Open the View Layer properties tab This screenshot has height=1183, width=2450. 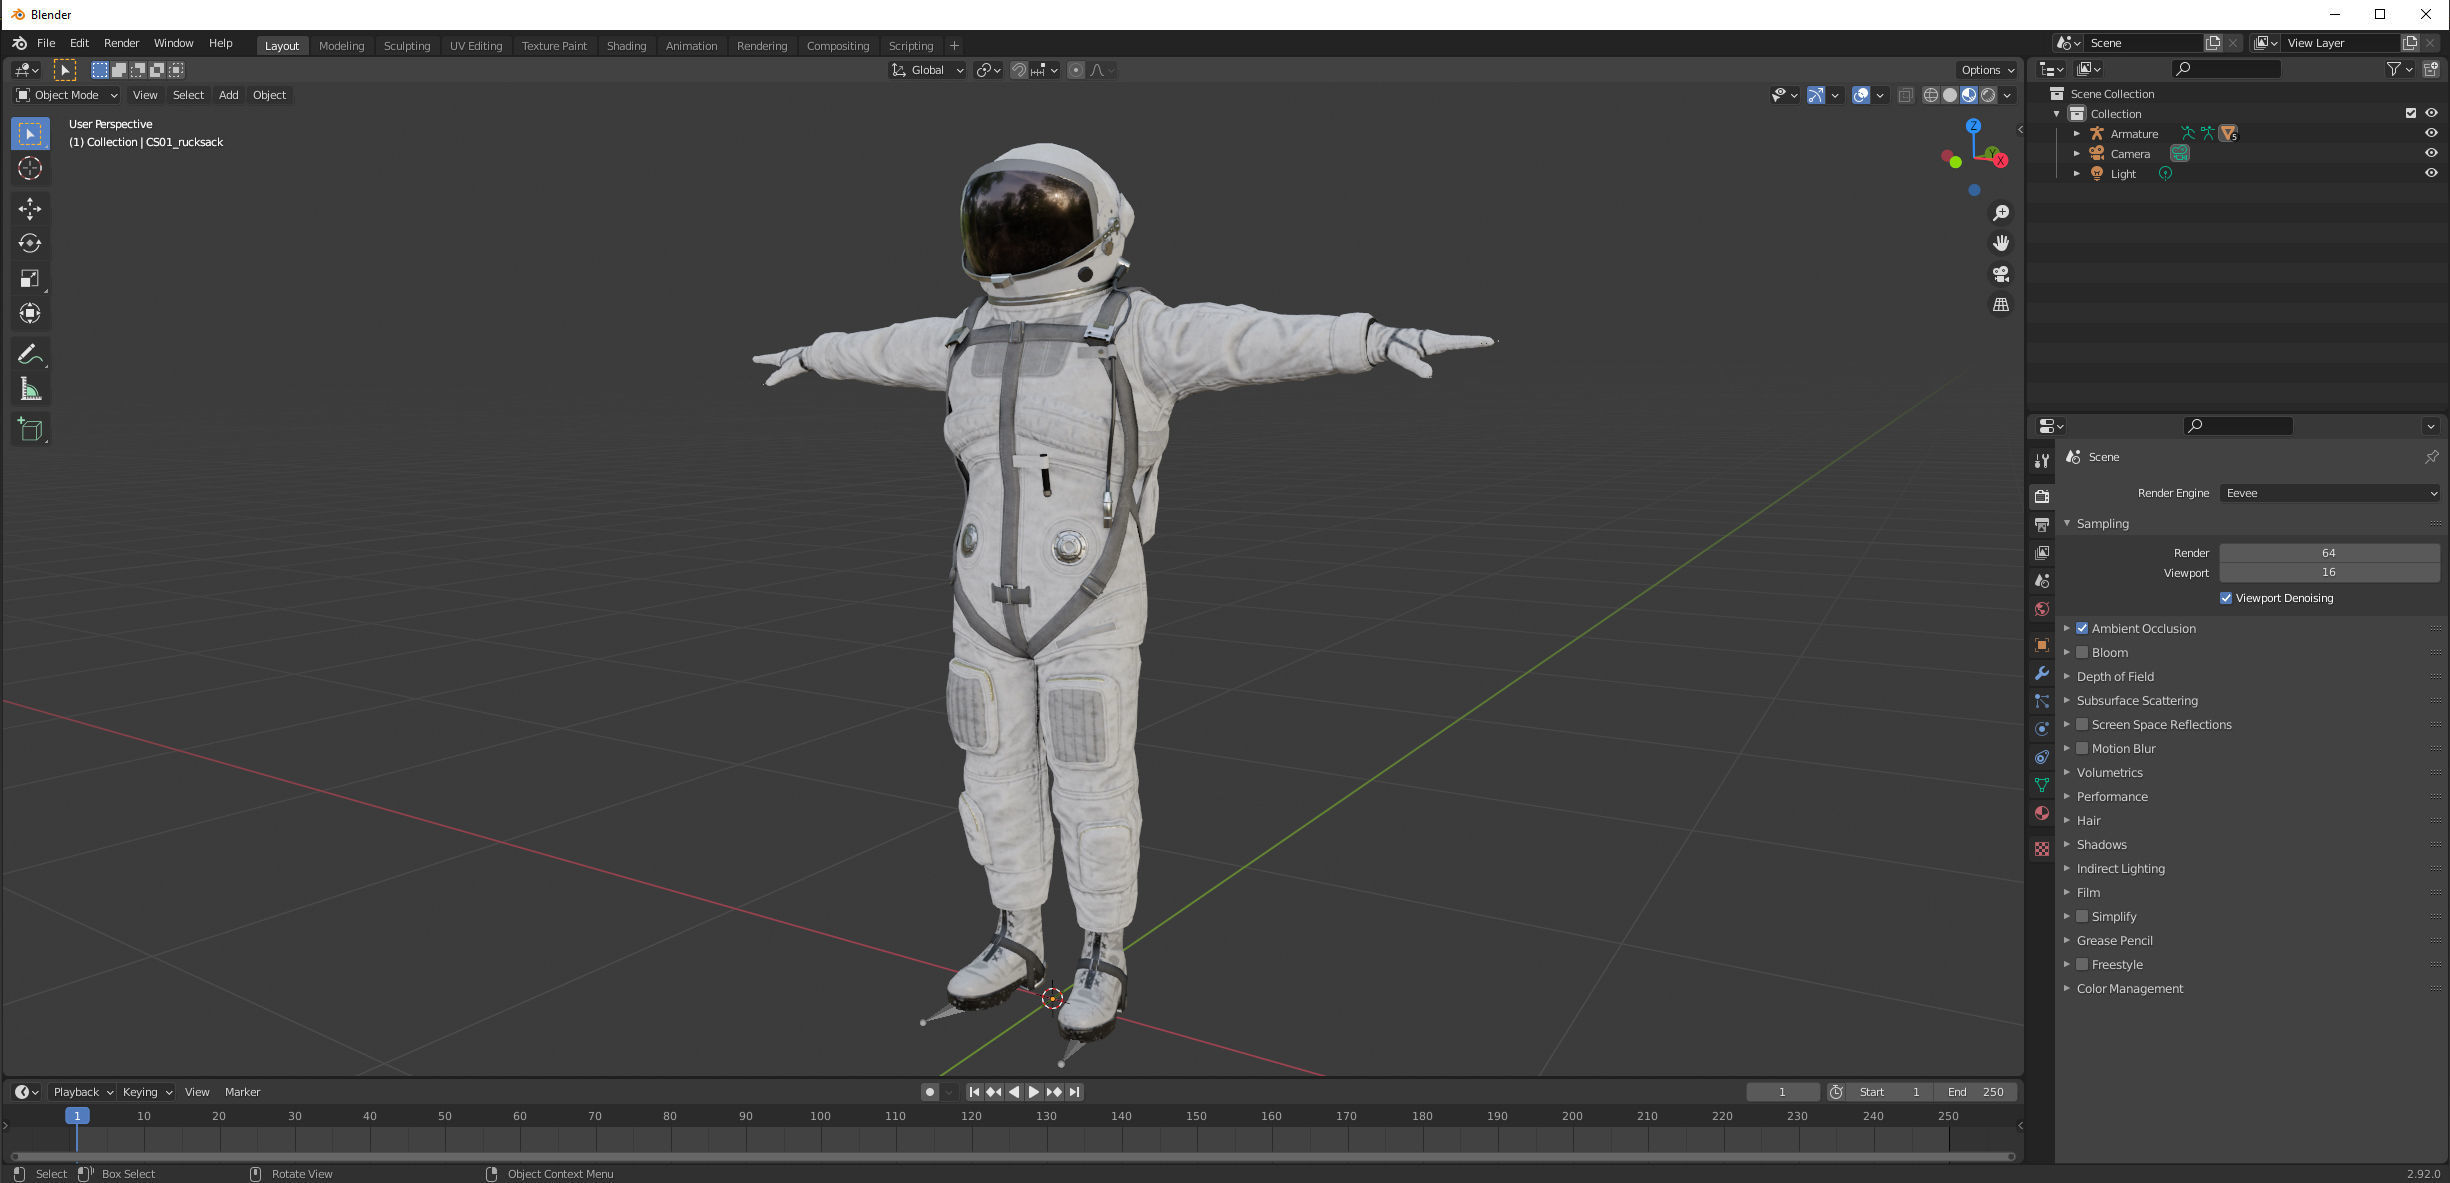2042,552
